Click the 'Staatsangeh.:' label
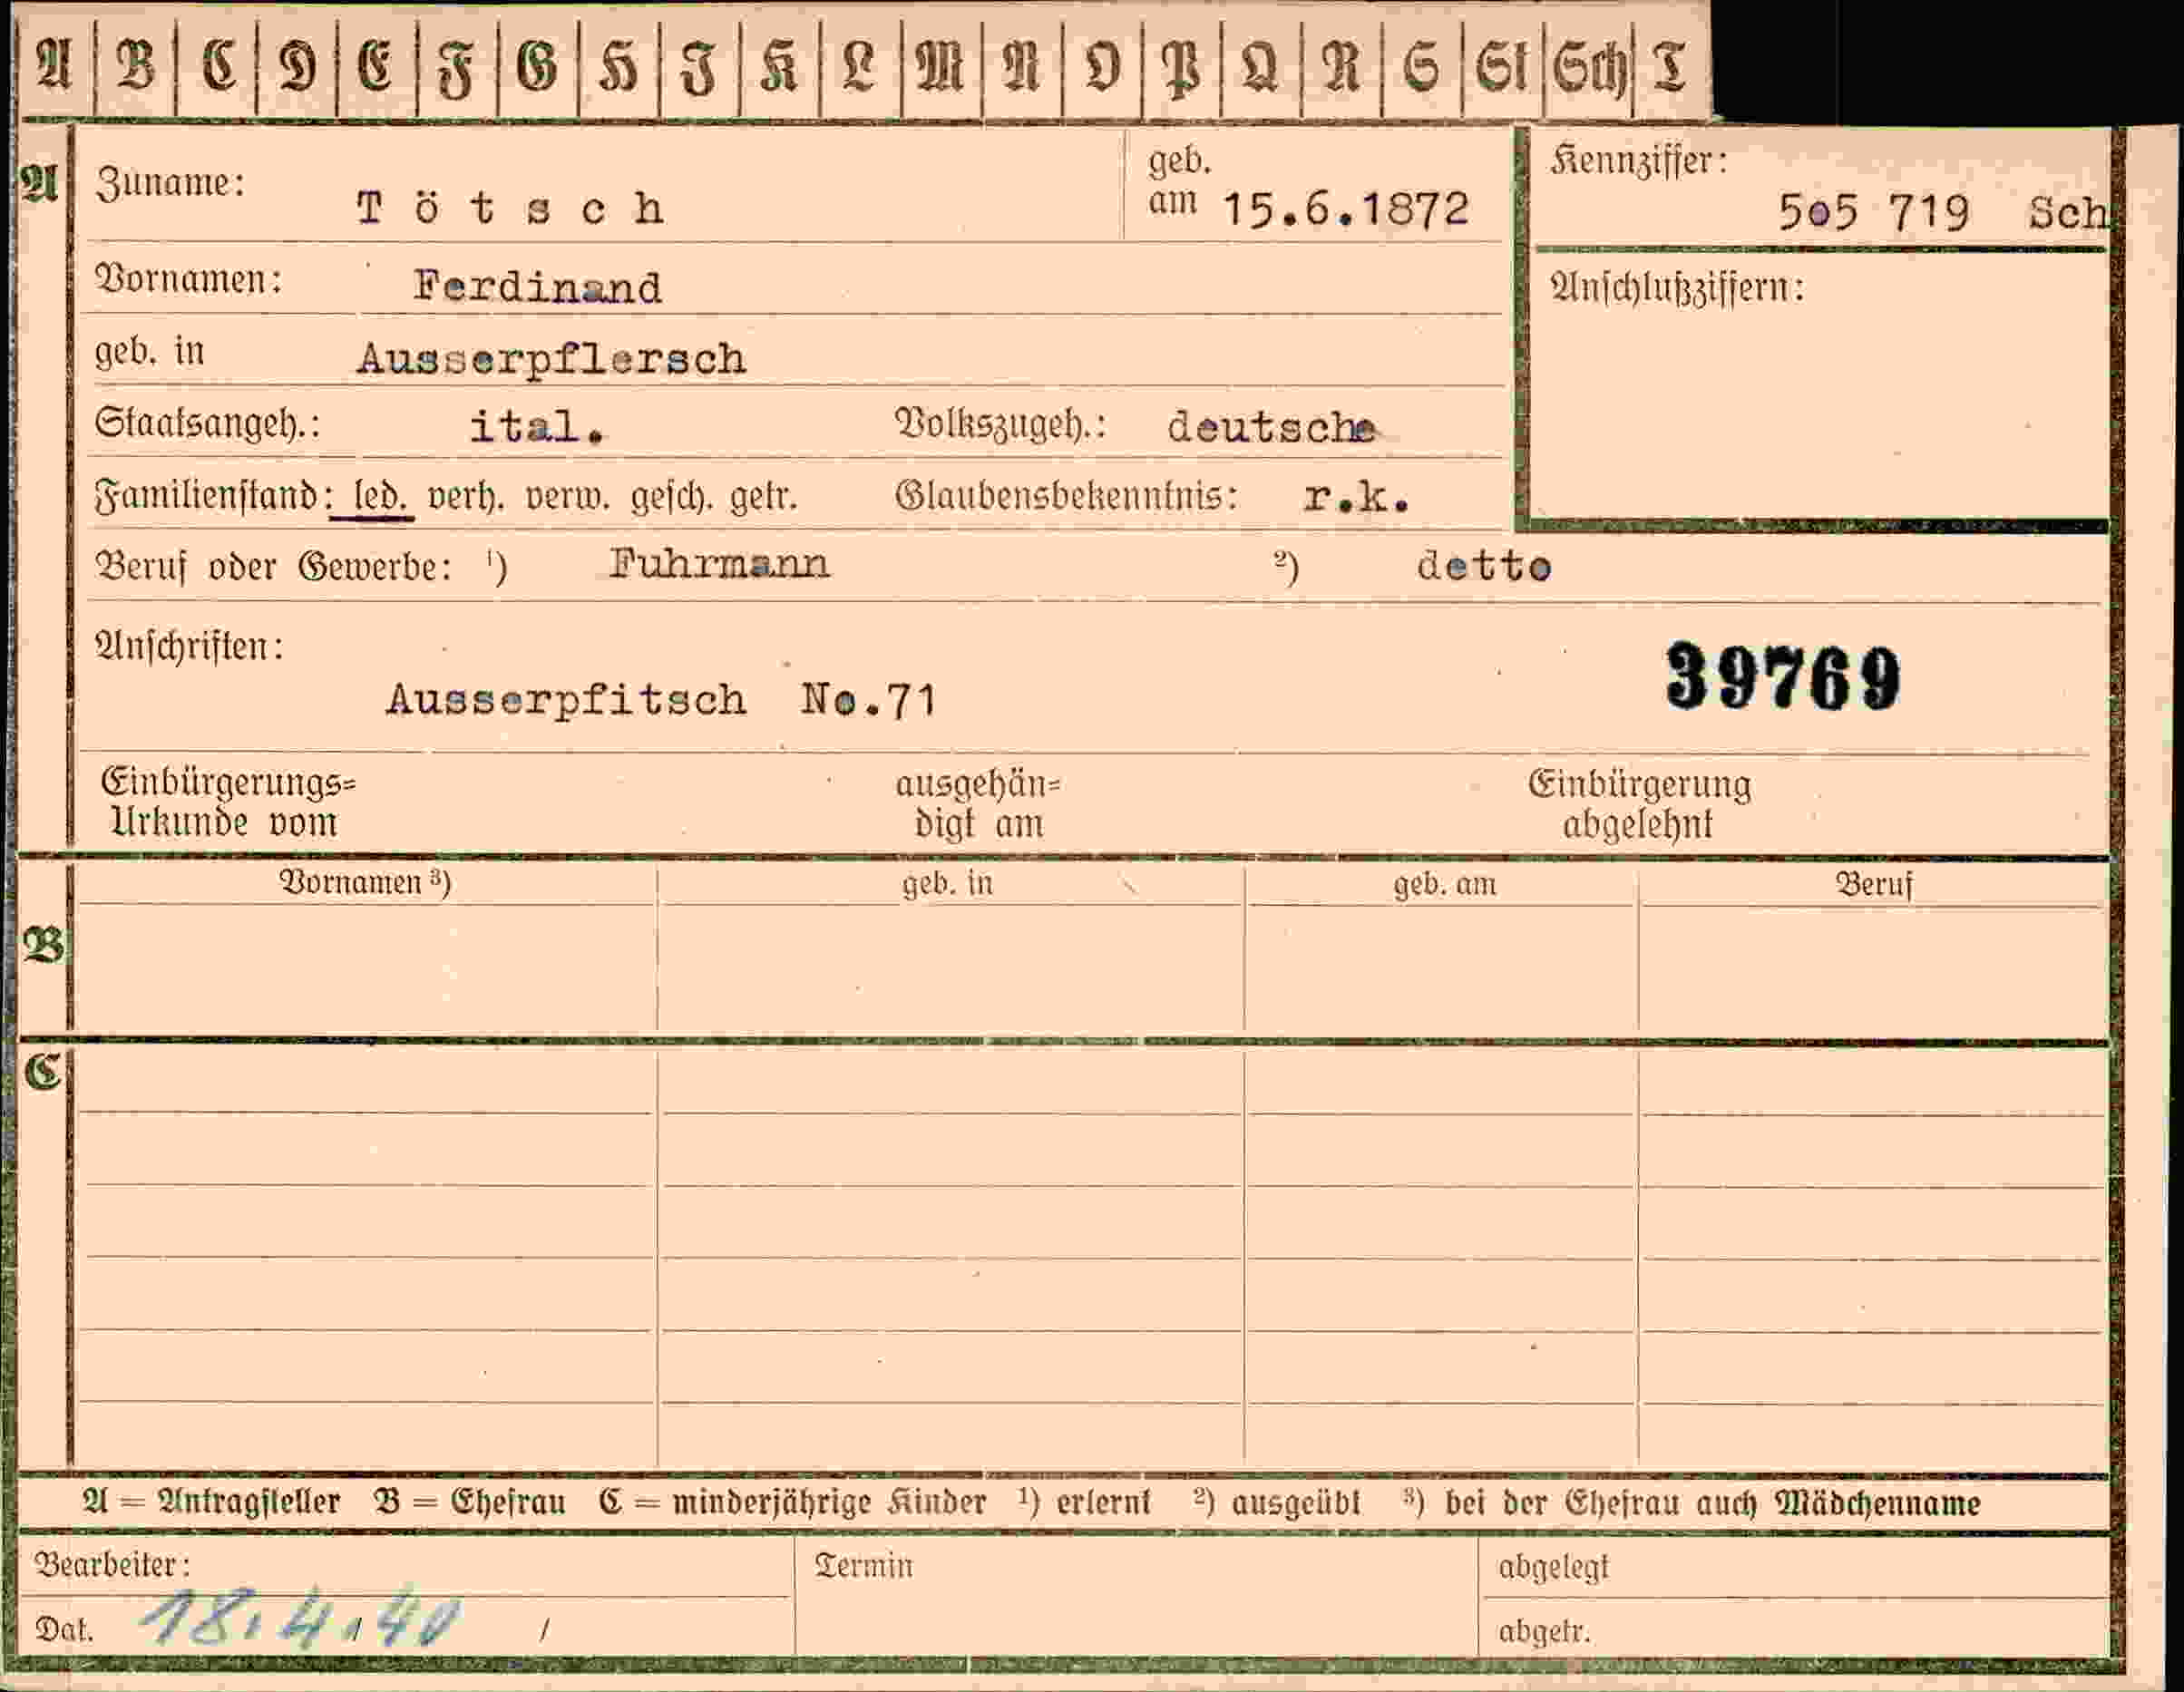This screenshot has height=1692, width=2184. click(x=207, y=424)
